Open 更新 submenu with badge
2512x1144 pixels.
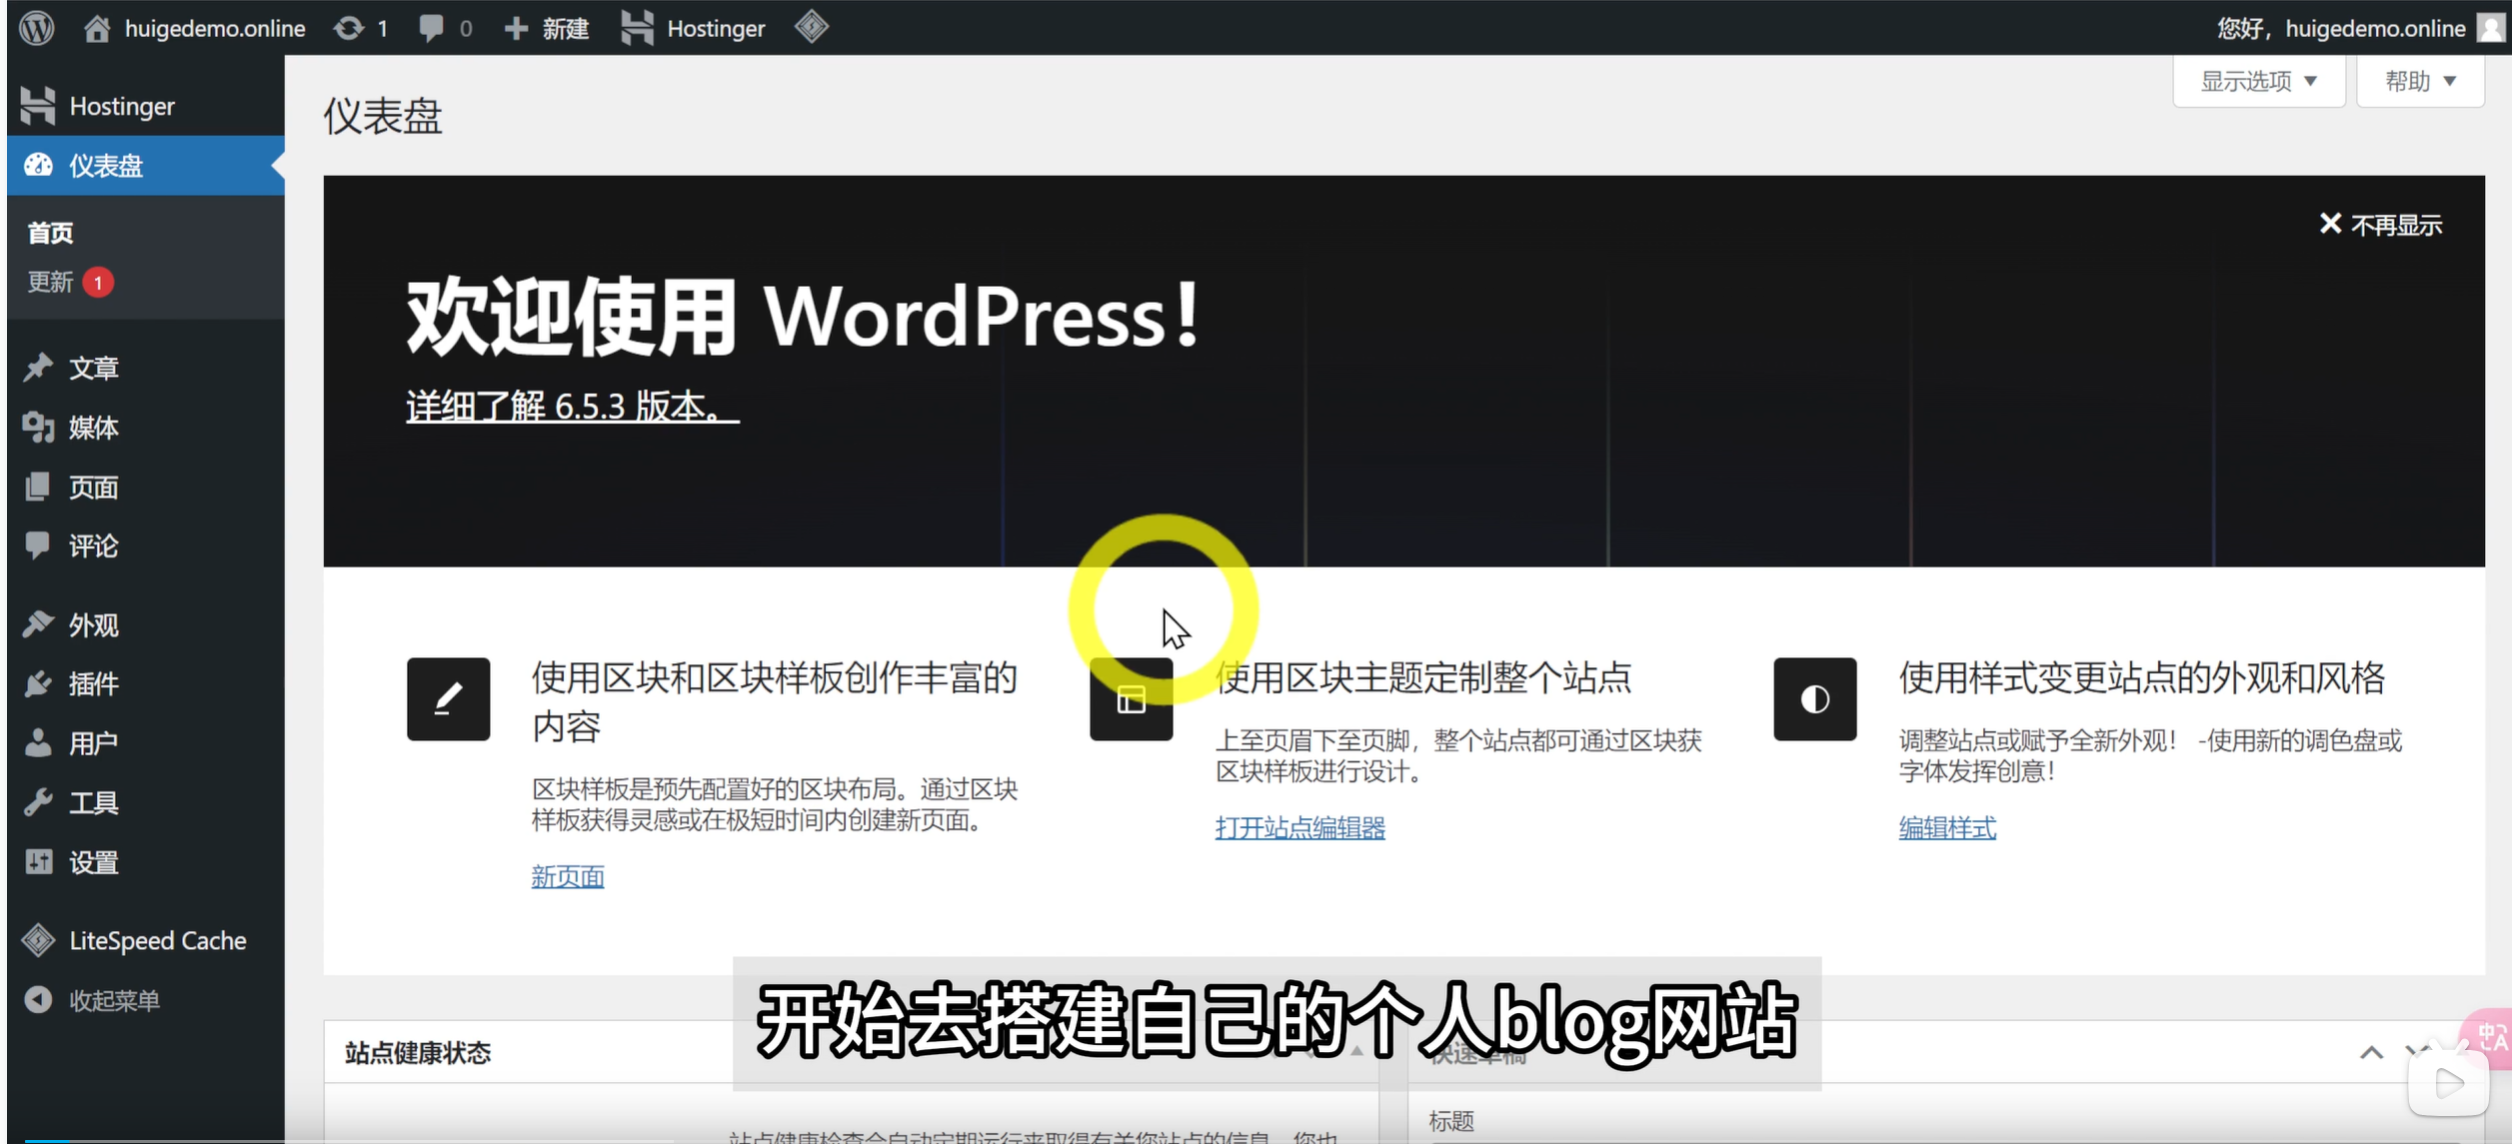tap(70, 282)
